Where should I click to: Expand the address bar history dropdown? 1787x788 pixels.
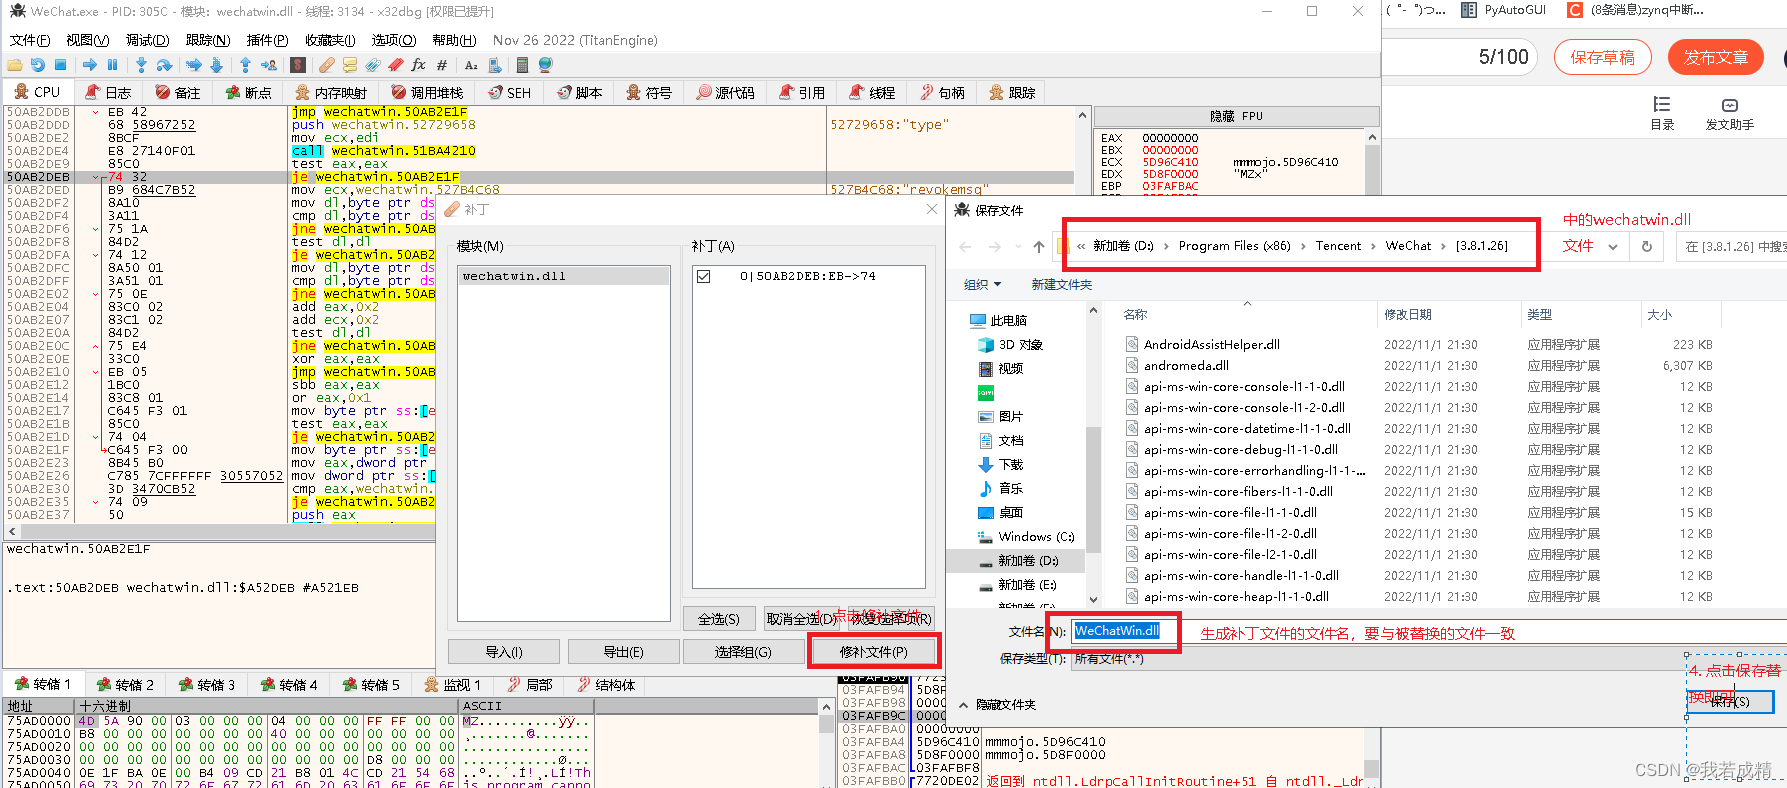coord(1613,246)
